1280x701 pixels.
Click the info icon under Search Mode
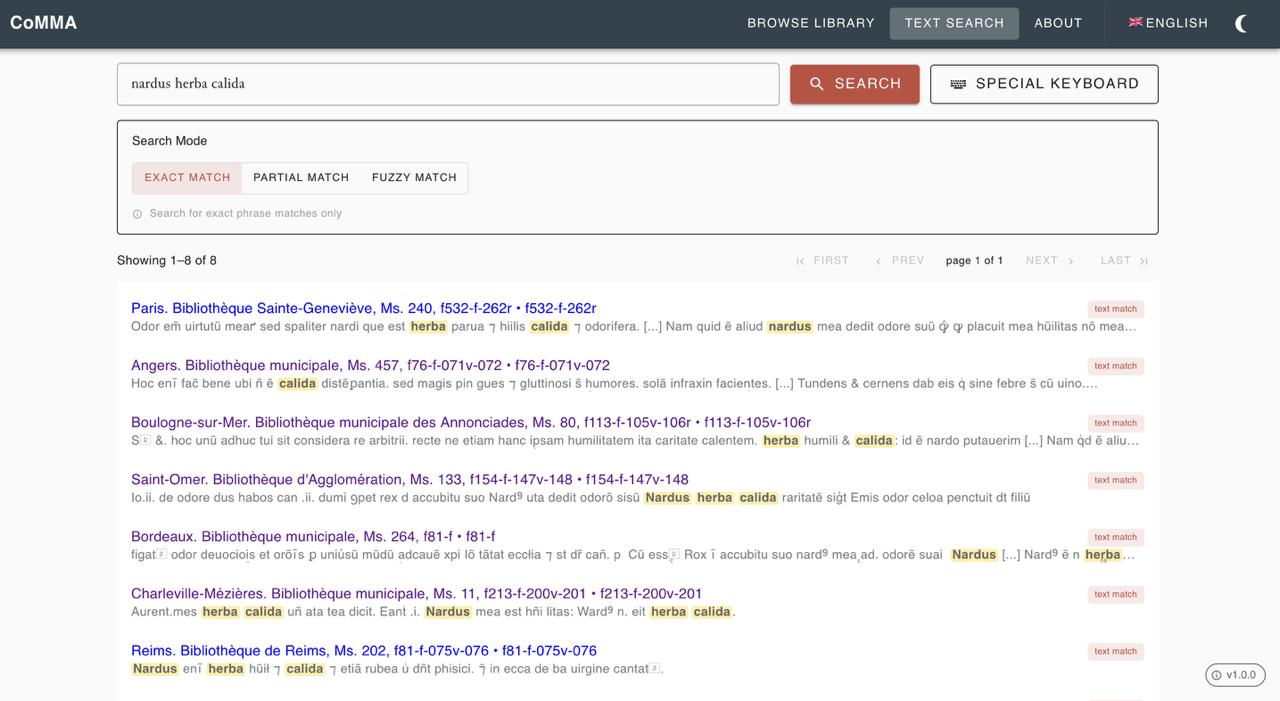coord(138,214)
